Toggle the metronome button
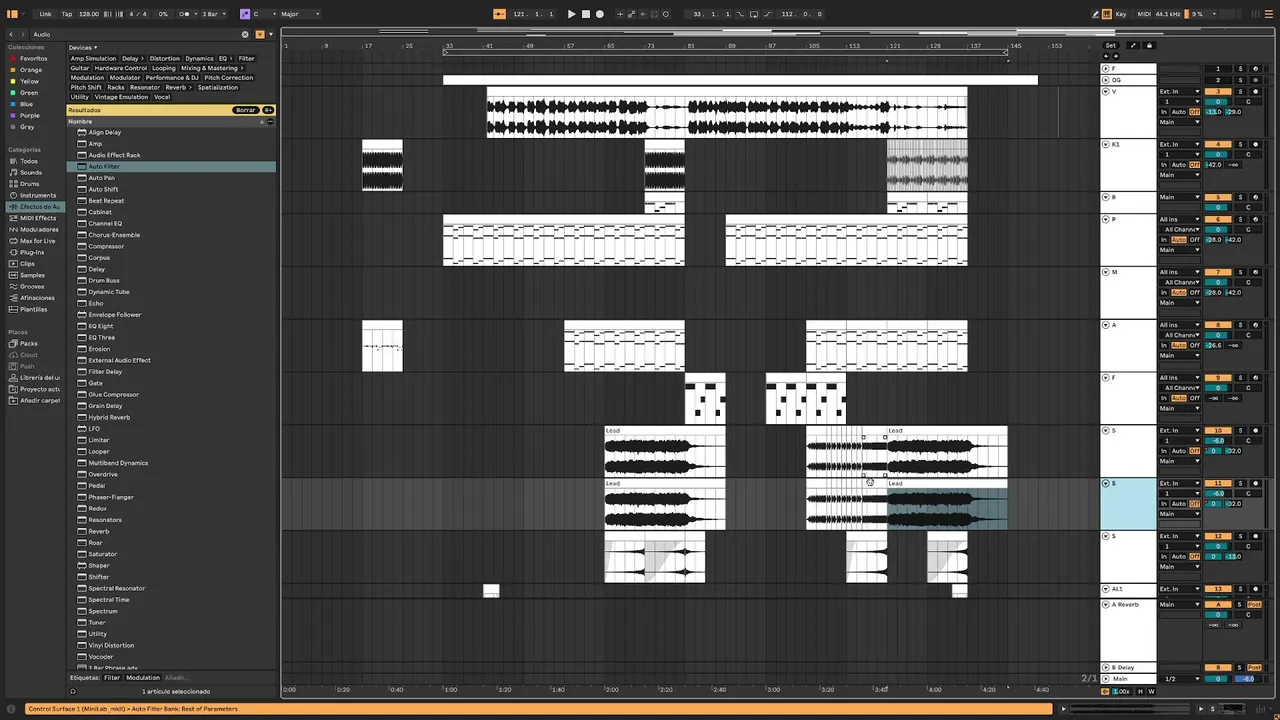Screen dimensions: 1280x720 [185, 14]
